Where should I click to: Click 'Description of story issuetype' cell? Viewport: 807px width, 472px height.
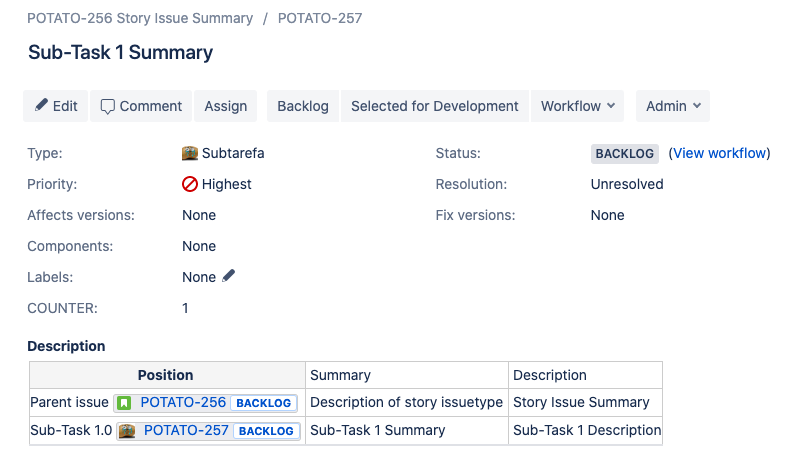[x=407, y=403]
